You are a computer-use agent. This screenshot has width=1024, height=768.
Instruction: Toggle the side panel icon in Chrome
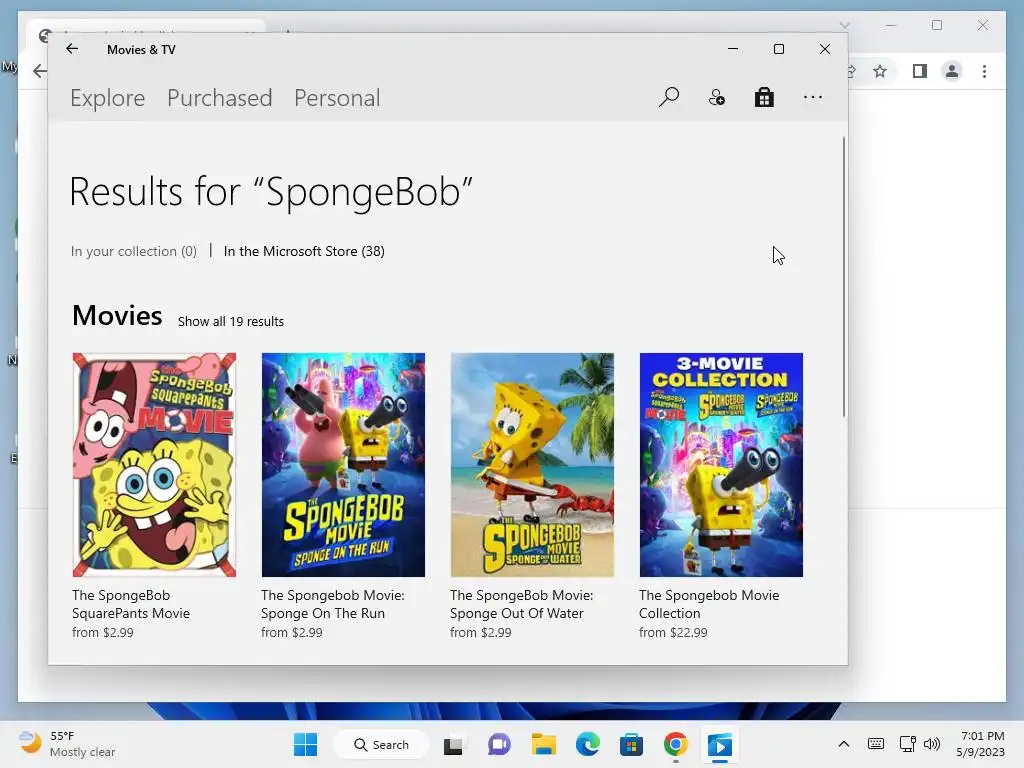click(920, 71)
